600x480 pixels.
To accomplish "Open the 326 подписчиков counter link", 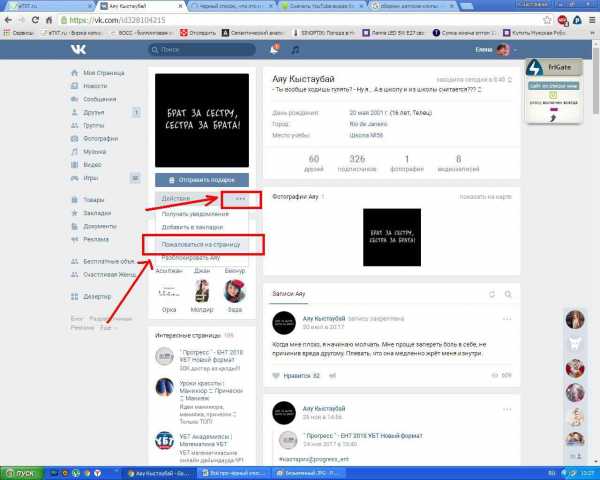I will click(x=357, y=163).
